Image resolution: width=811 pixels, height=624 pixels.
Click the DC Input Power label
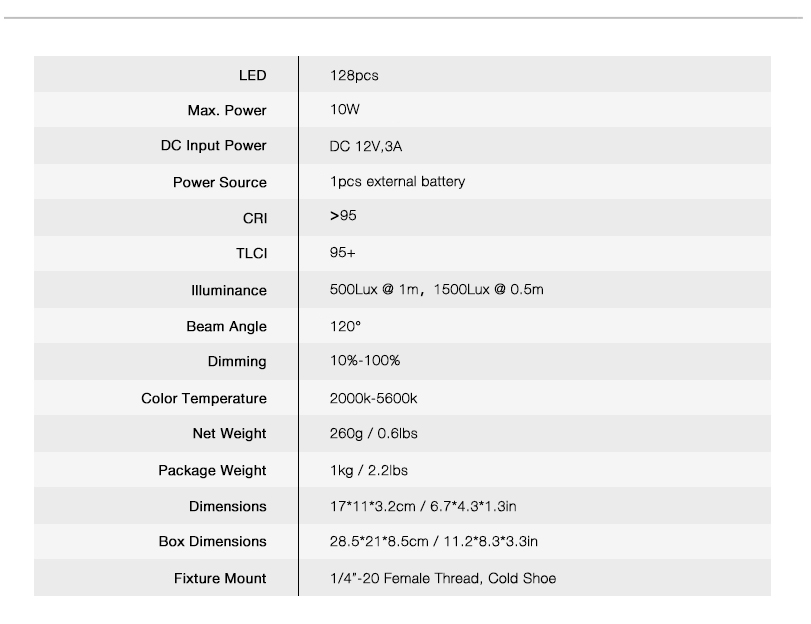tap(214, 145)
